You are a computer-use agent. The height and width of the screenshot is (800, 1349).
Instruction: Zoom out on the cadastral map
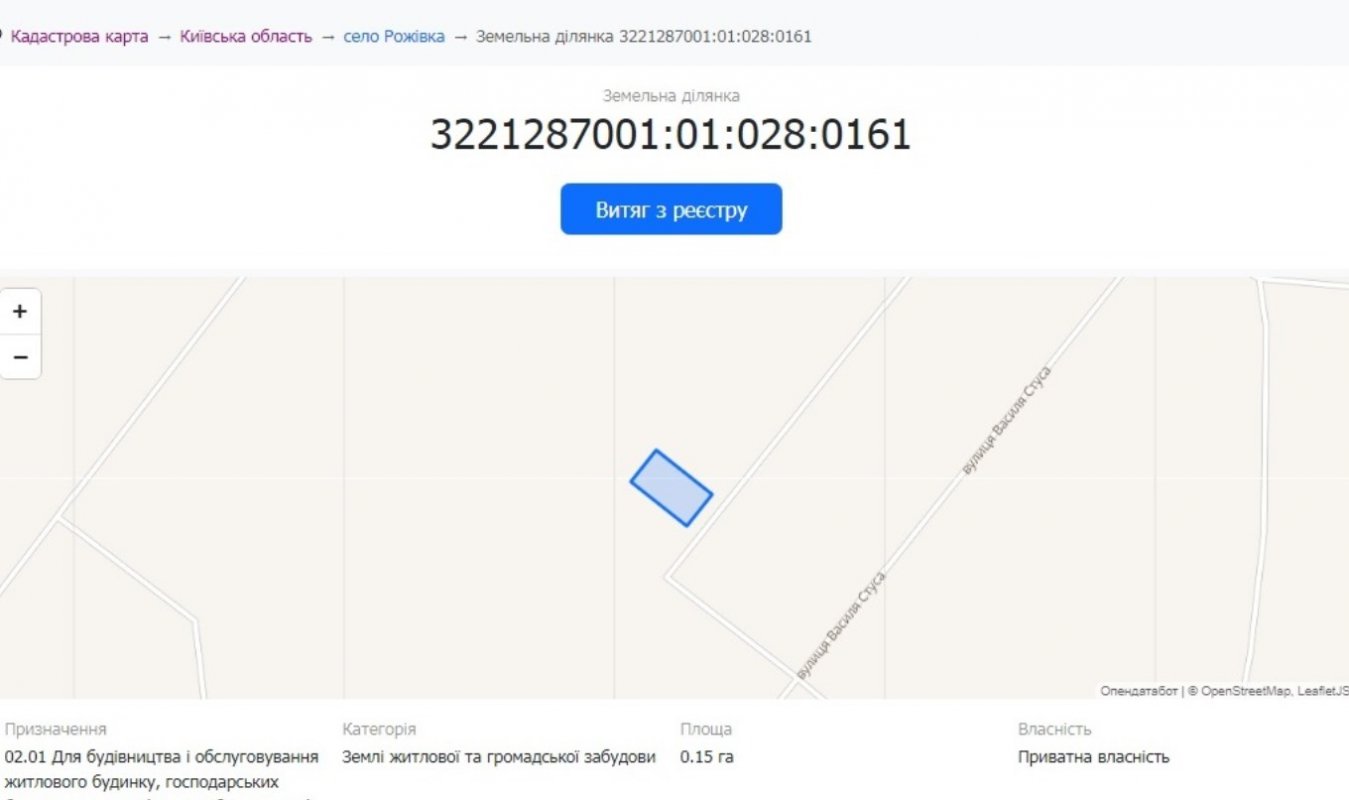pos(20,357)
